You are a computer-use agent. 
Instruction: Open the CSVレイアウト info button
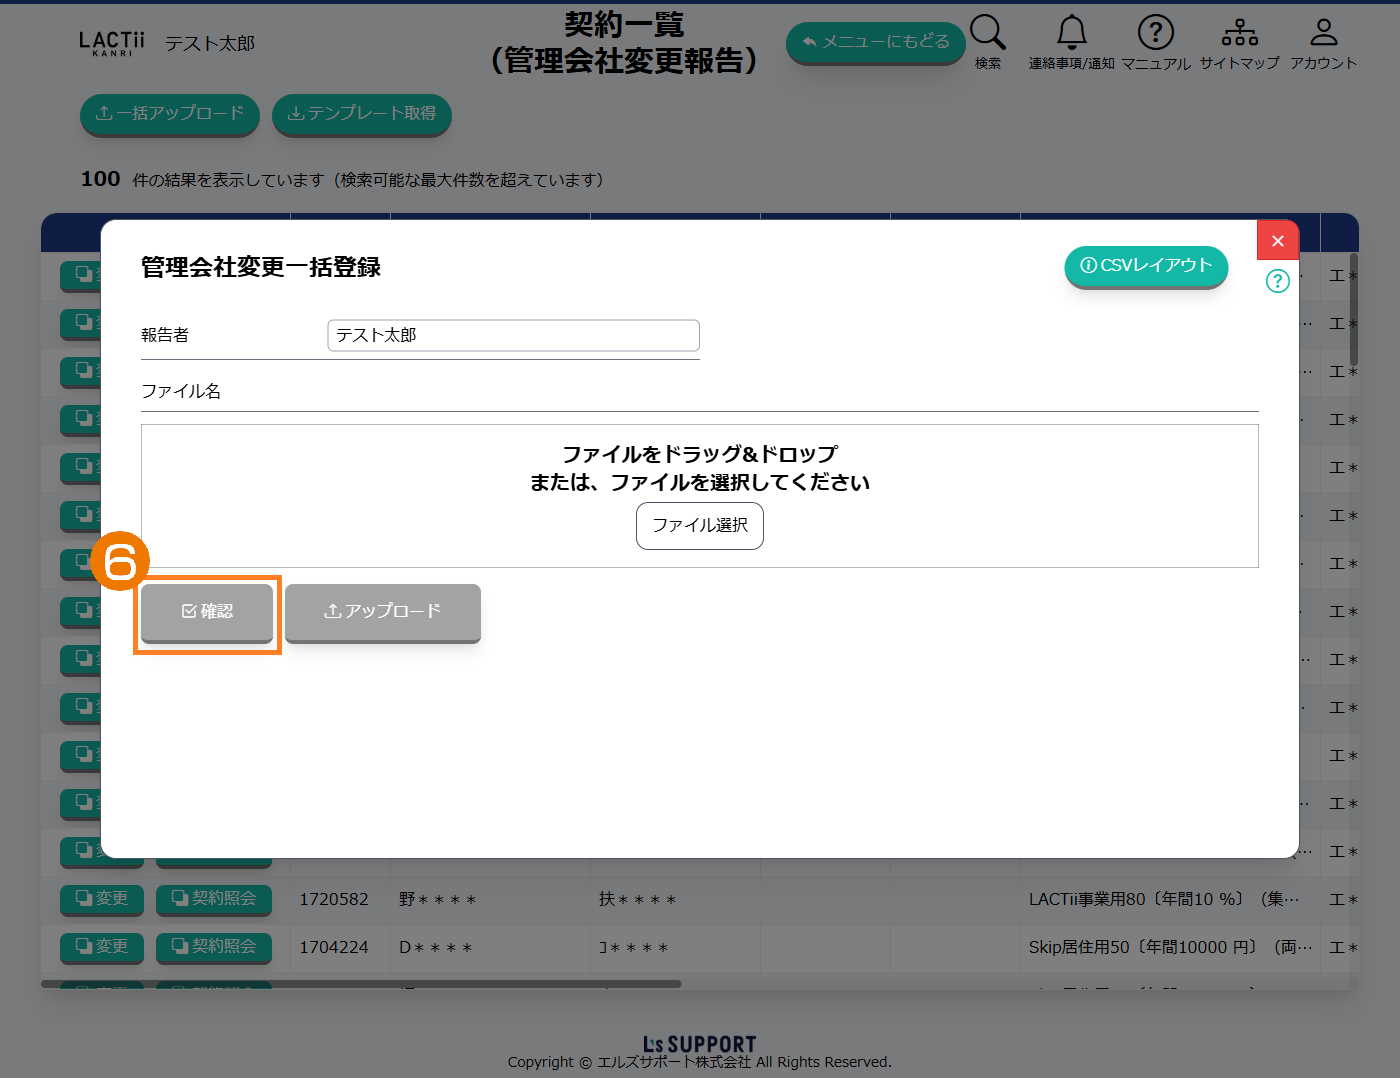[1146, 266]
